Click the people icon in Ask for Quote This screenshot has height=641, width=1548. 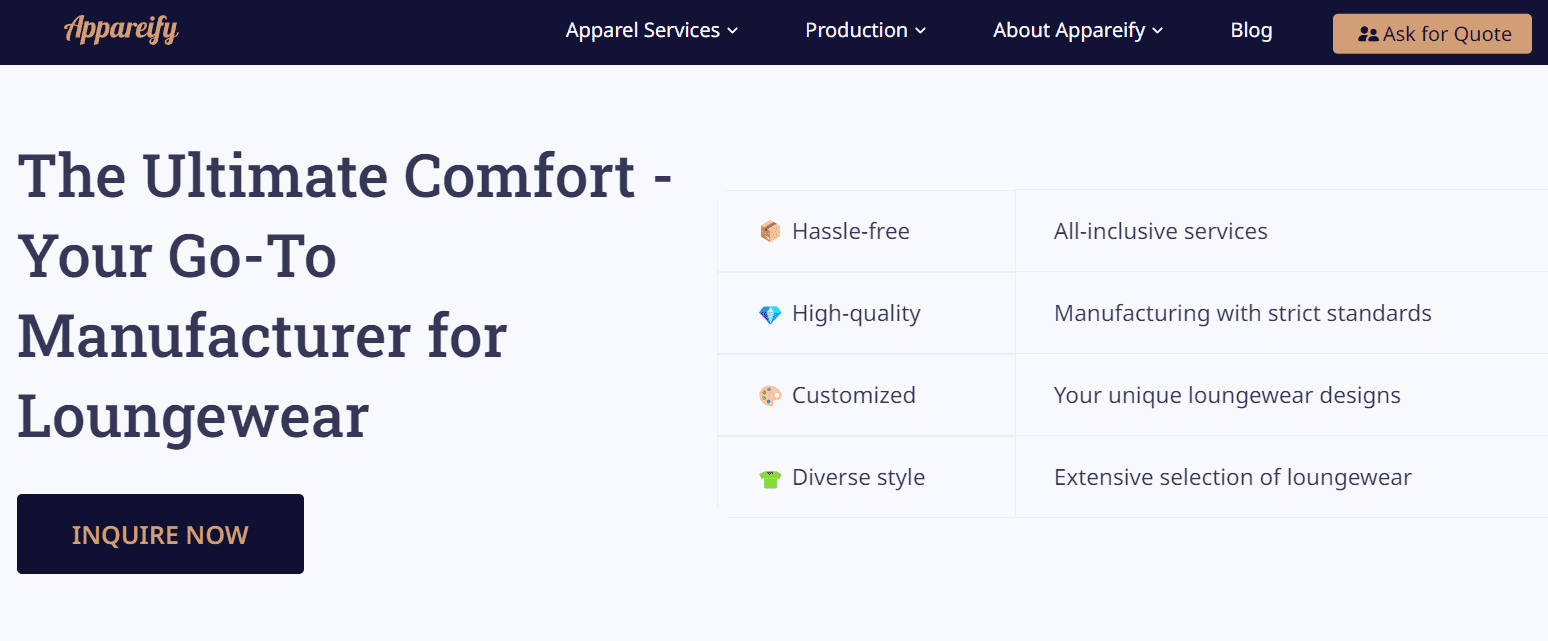[1368, 34]
